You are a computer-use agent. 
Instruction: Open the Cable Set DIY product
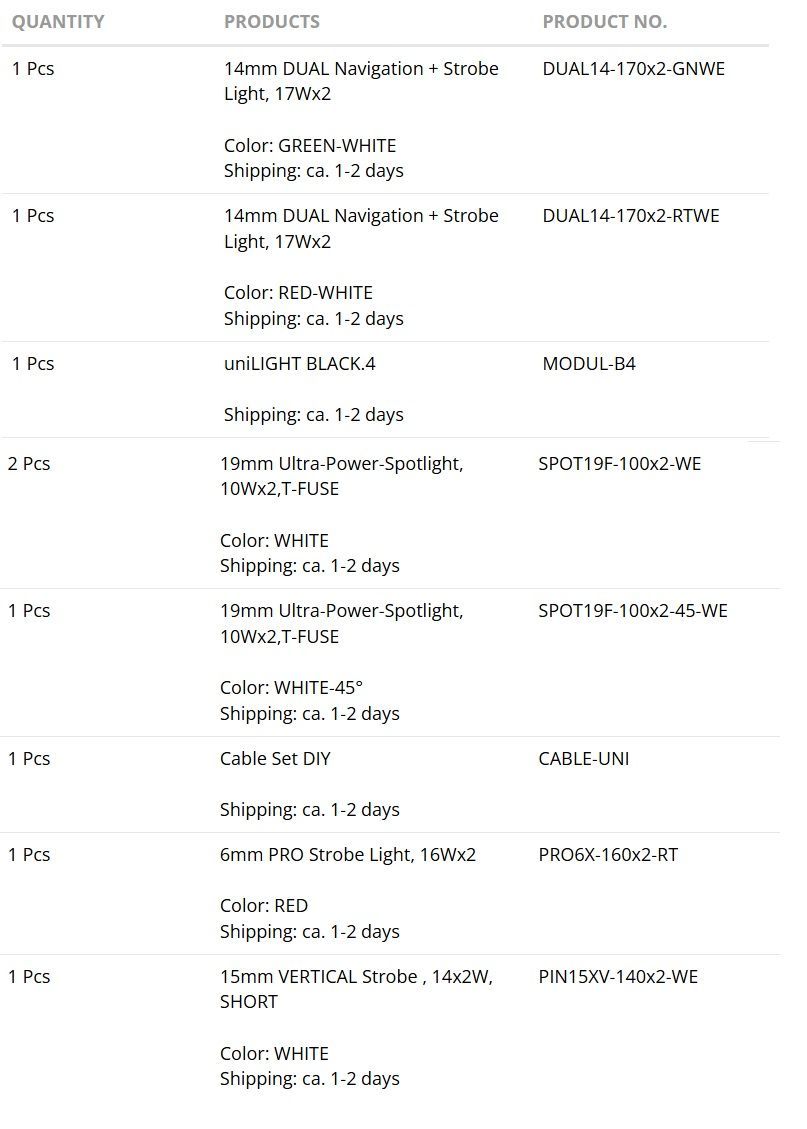point(275,759)
